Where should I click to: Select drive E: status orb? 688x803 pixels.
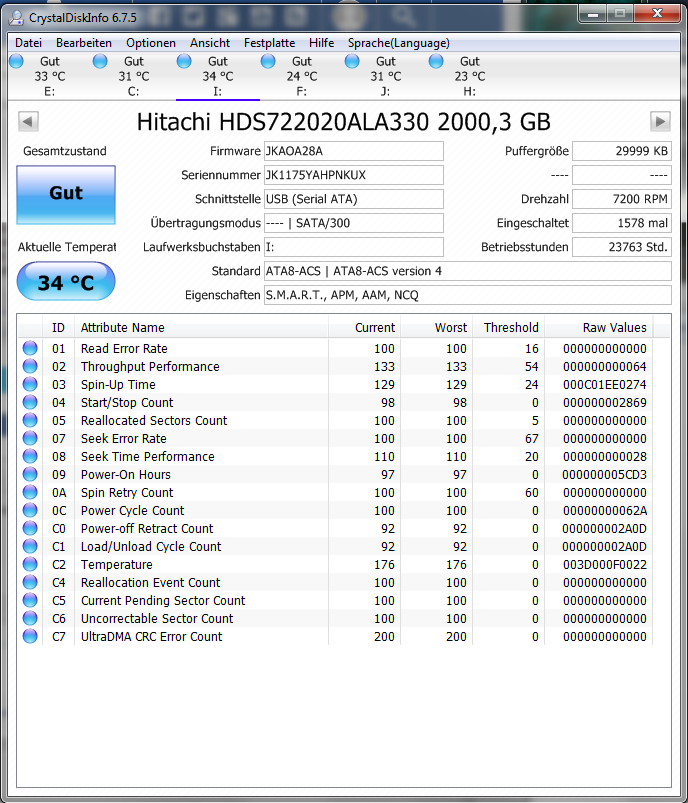point(16,61)
